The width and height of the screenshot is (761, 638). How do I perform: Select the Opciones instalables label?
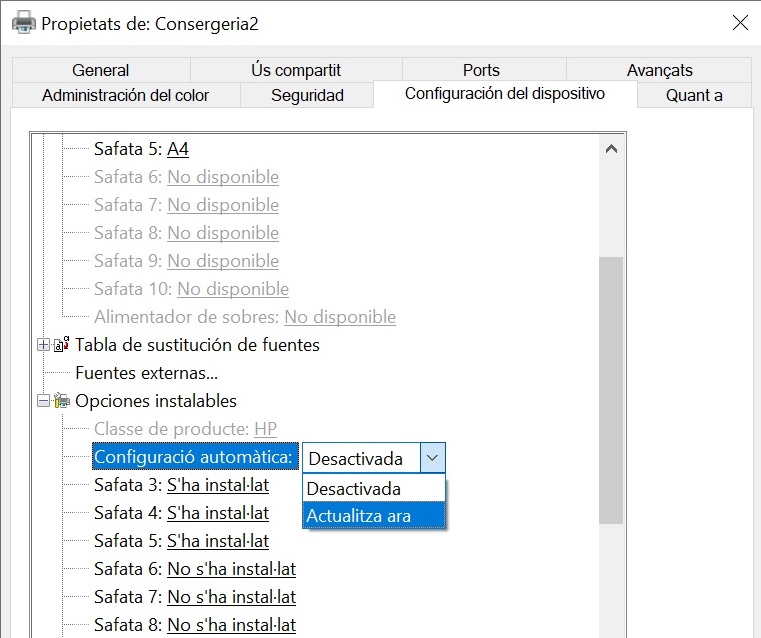(156, 401)
